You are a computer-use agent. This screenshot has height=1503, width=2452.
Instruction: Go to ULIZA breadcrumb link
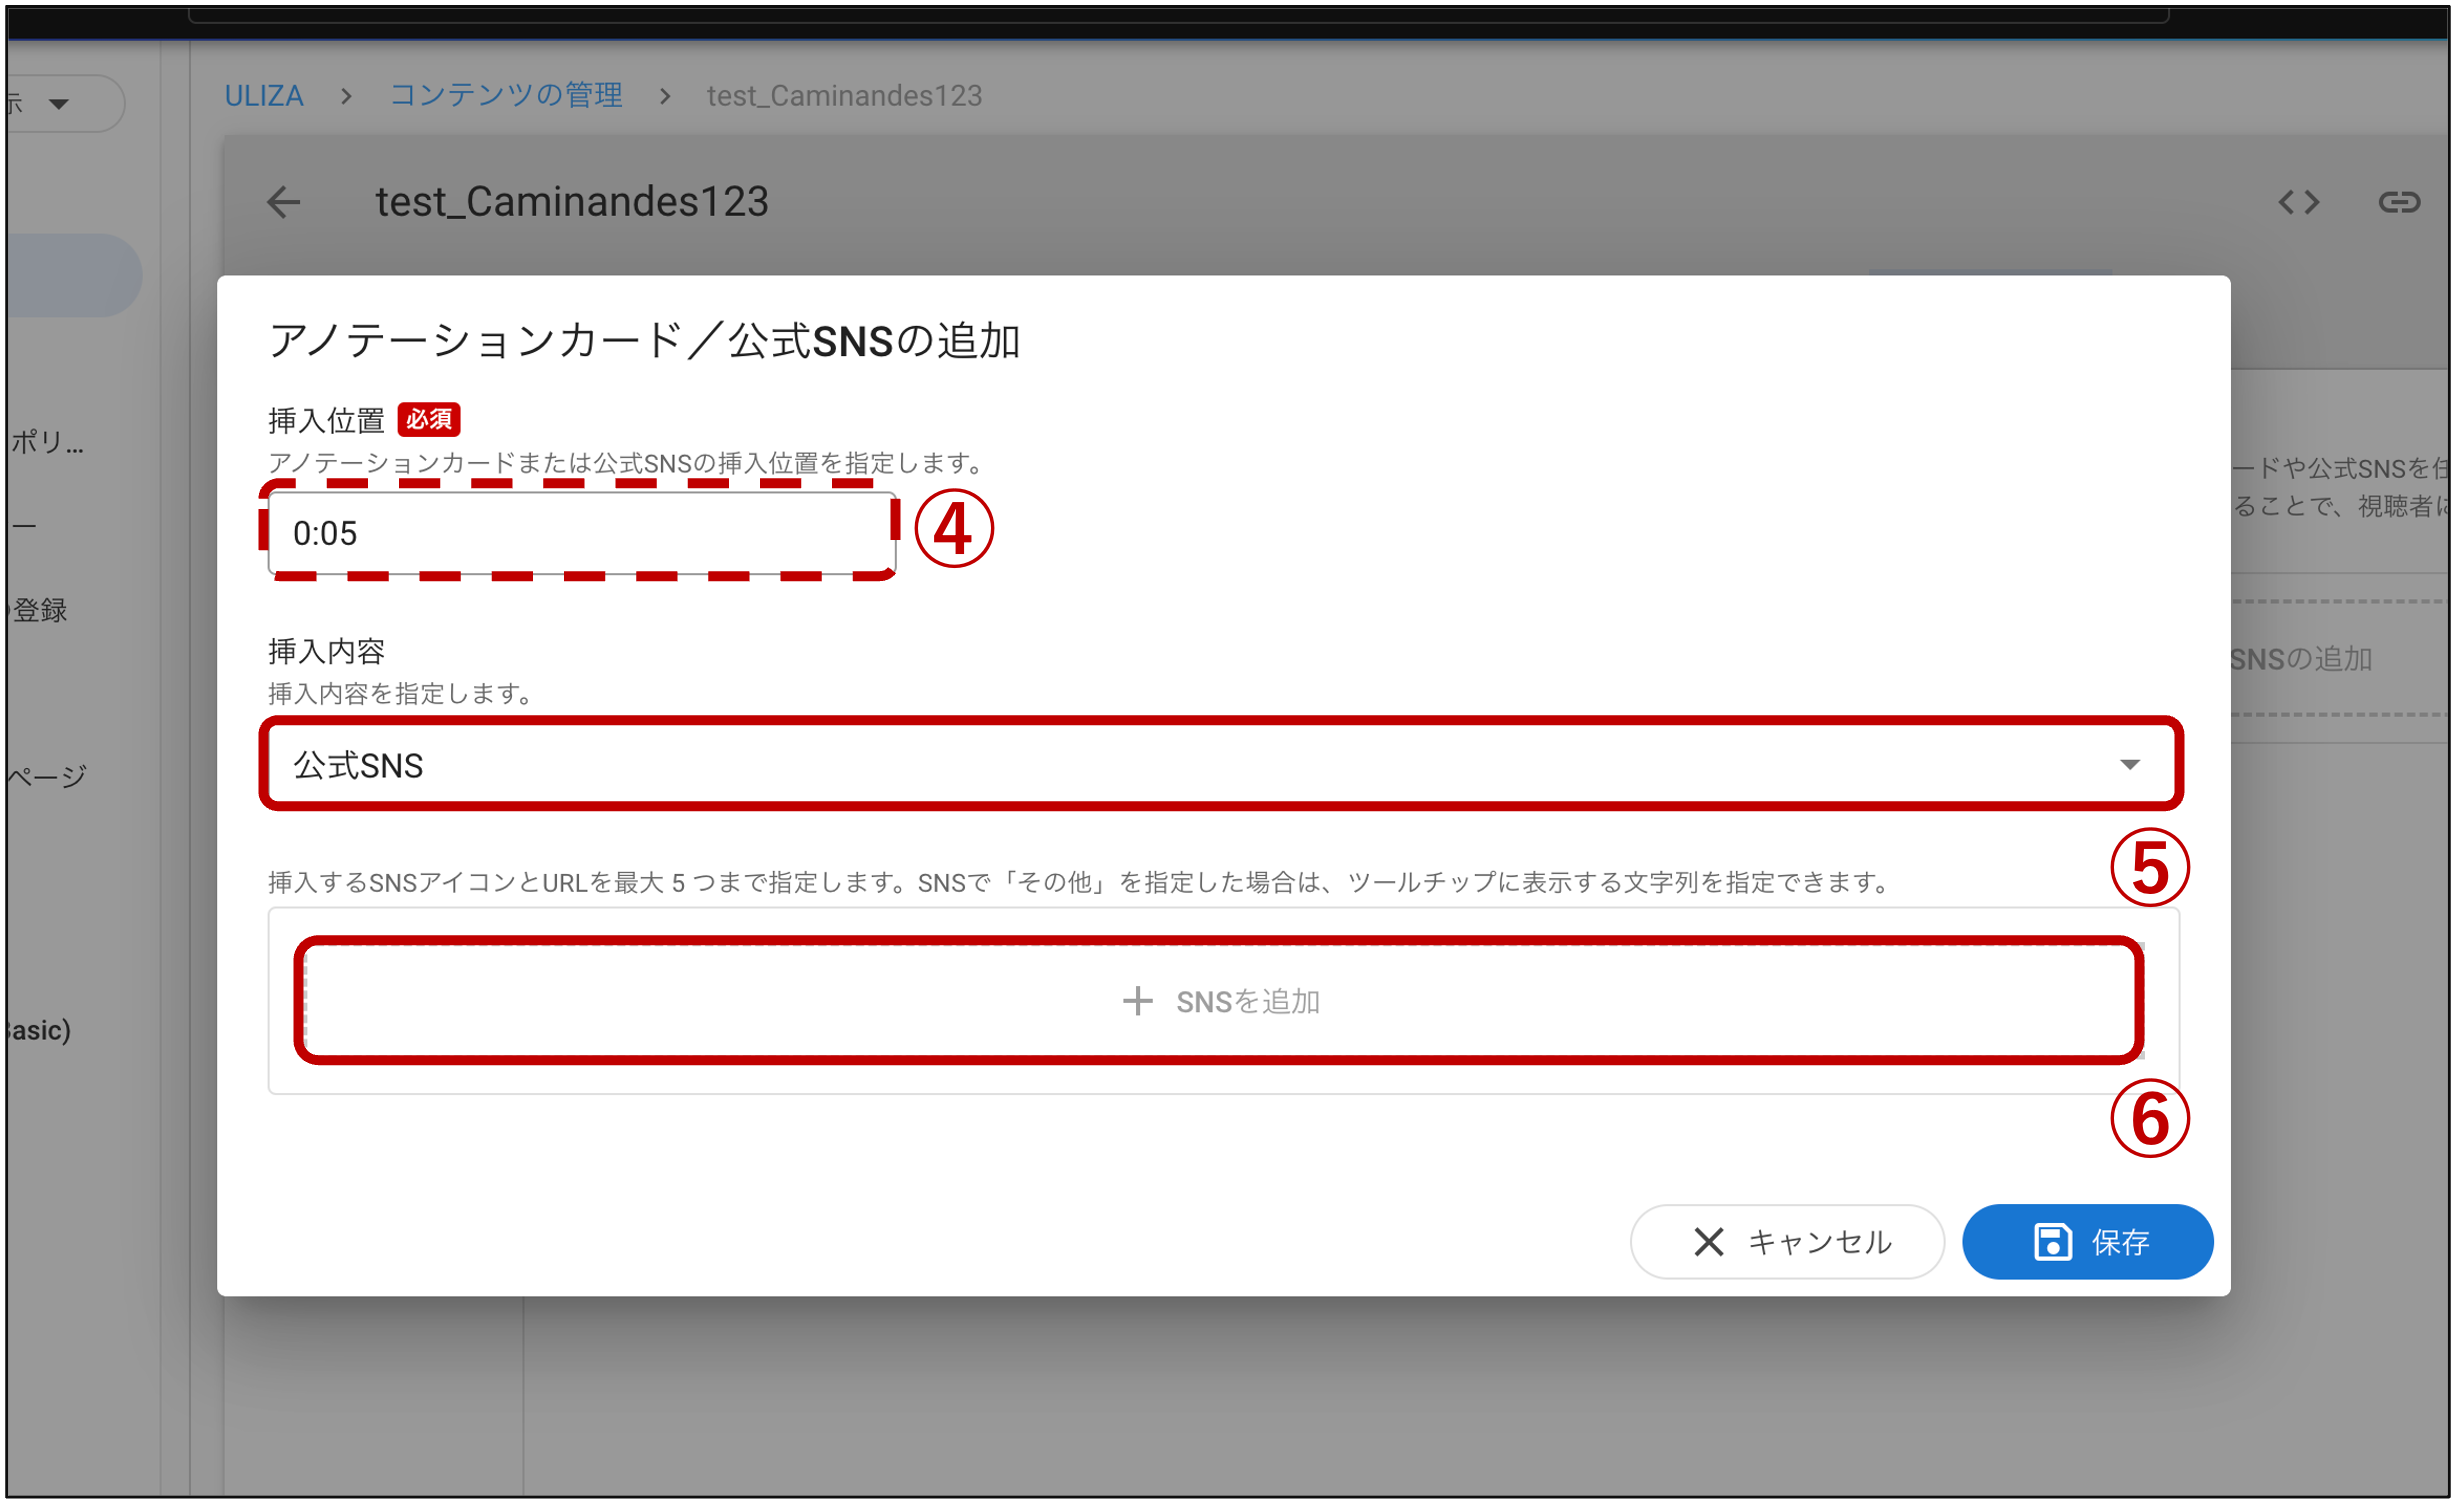(263, 96)
